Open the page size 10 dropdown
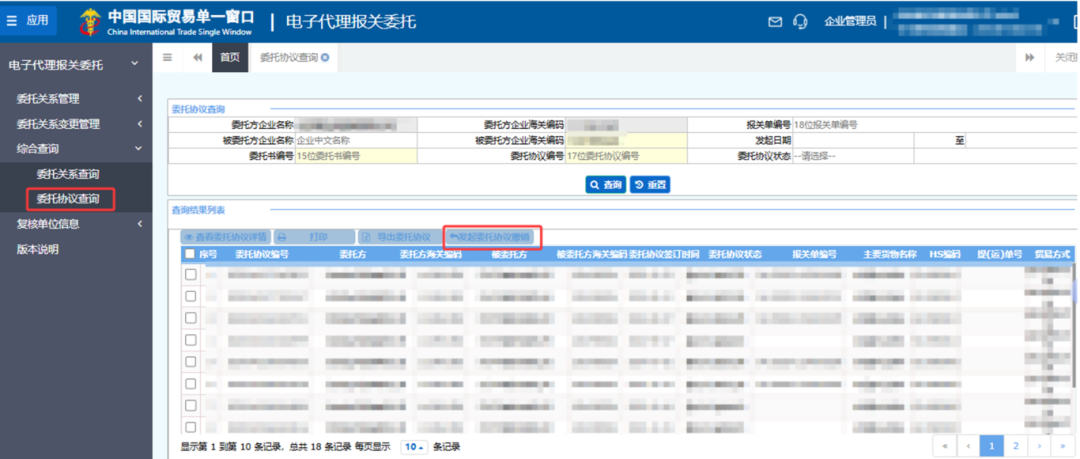This screenshot has height=459, width=1080. 414,447
